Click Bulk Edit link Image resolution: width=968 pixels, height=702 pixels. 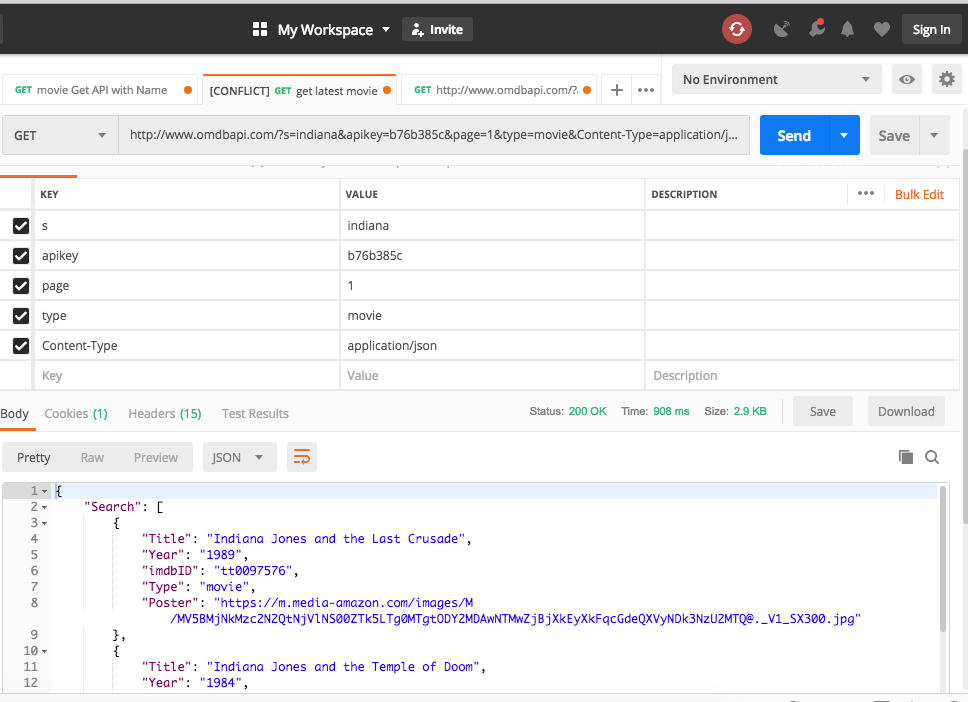[x=919, y=194]
